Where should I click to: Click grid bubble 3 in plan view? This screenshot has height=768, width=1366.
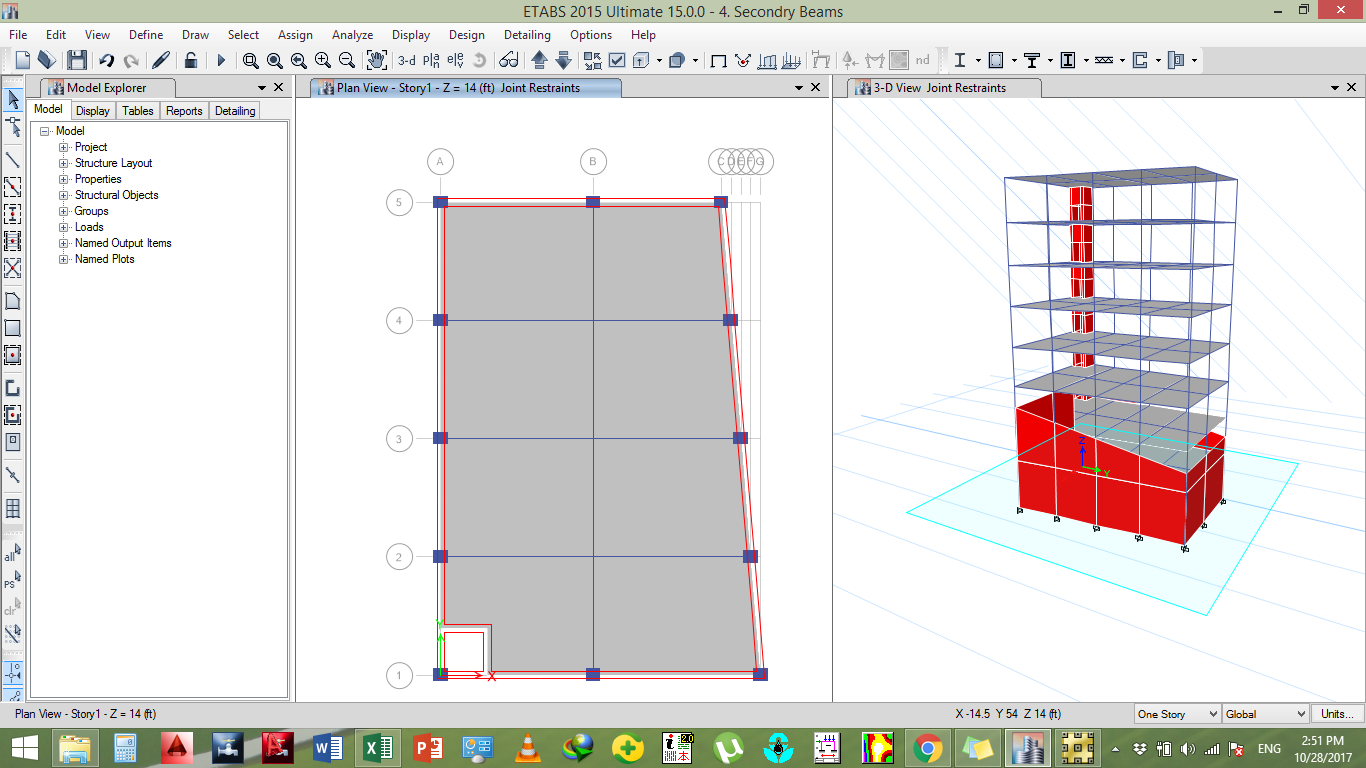(x=399, y=439)
